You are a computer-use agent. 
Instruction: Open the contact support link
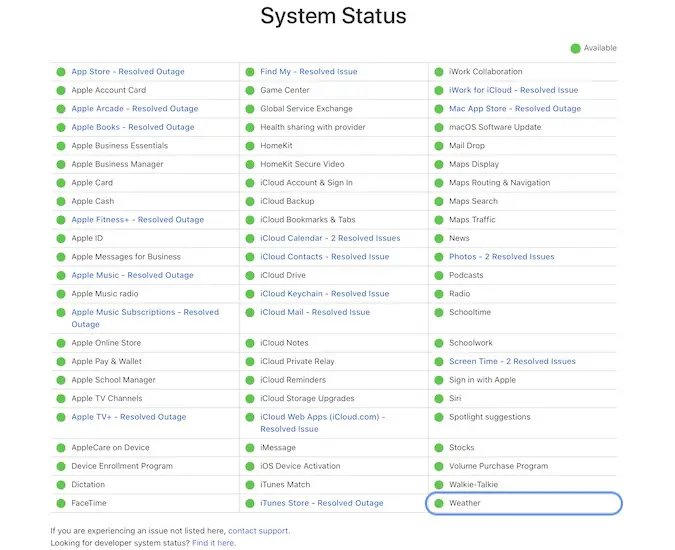258,531
